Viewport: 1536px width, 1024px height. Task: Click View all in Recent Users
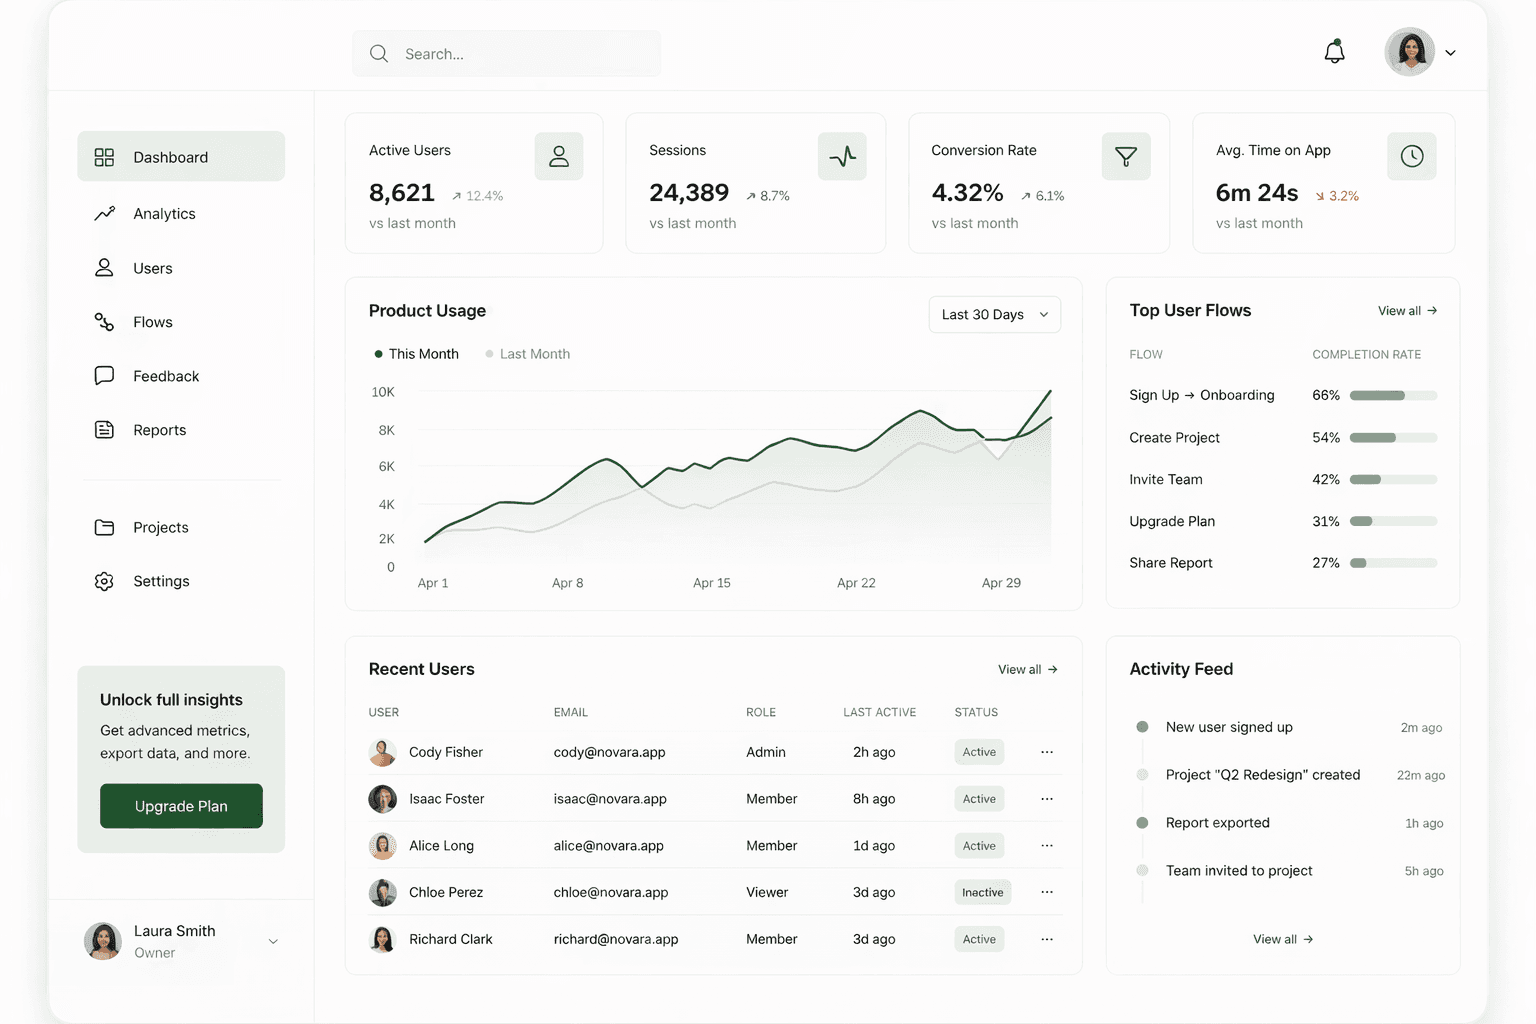[x=1028, y=670]
